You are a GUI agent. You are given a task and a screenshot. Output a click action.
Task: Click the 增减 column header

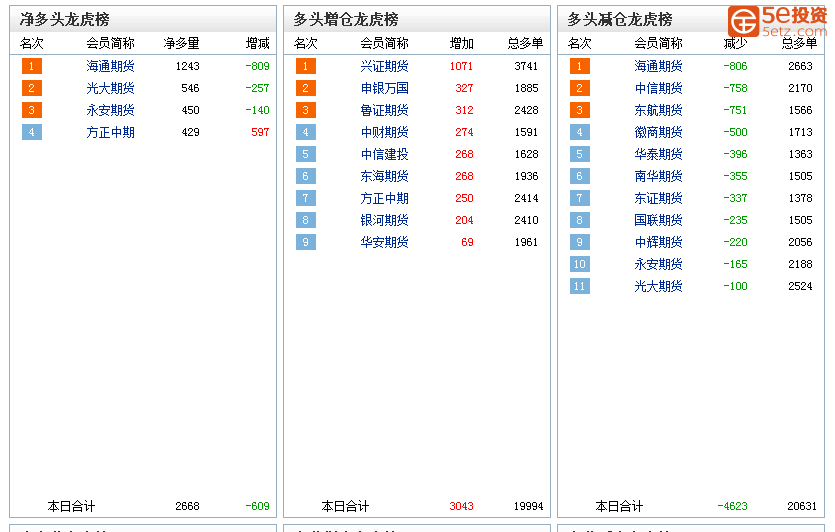(x=258, y=43)
